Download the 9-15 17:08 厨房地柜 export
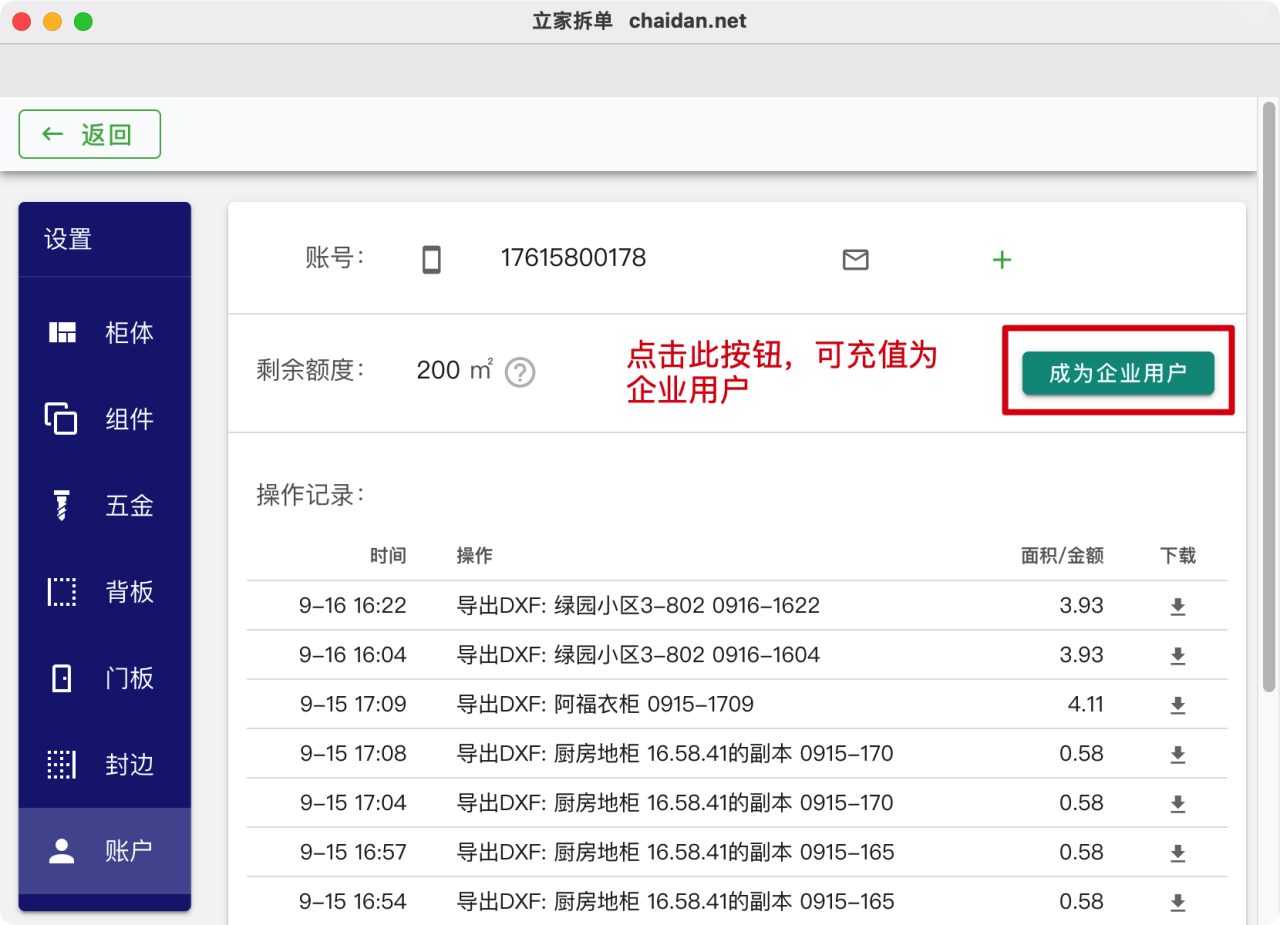The height and width of the screenshot is (925, 1280). click(x=1177, y=754)
